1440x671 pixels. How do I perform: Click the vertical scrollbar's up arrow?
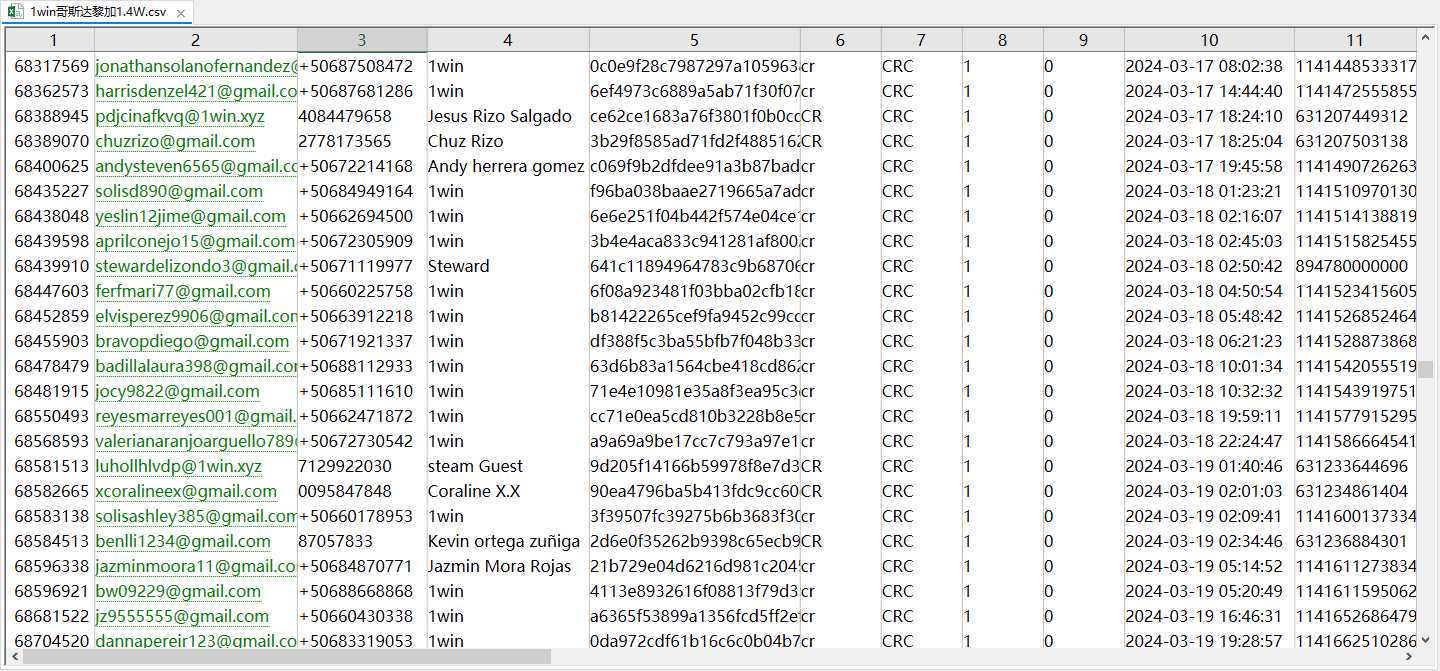(x=1426, y=35)
